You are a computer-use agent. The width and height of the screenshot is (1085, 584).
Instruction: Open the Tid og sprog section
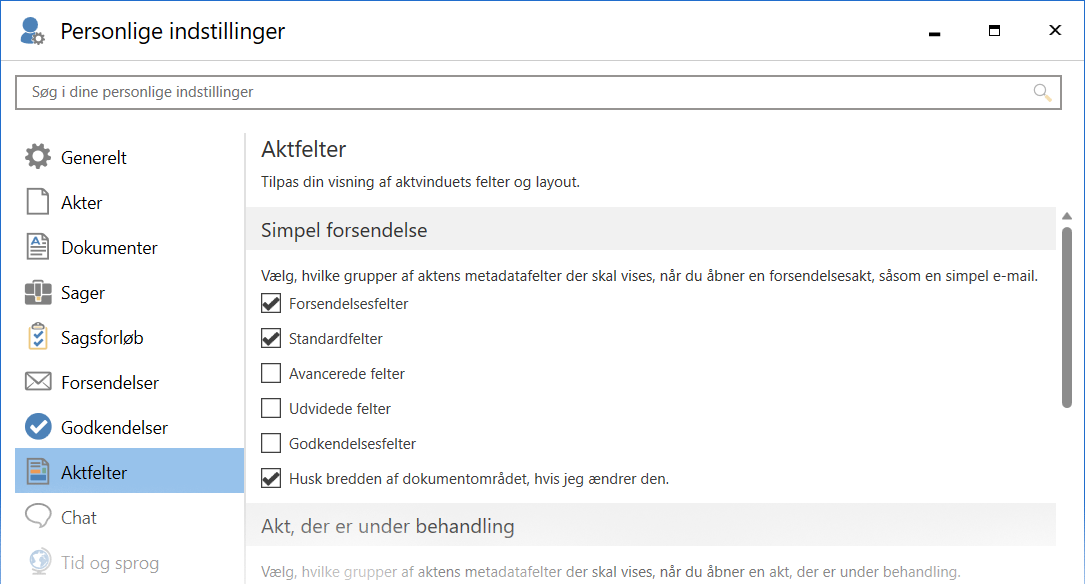click(129, 562)
